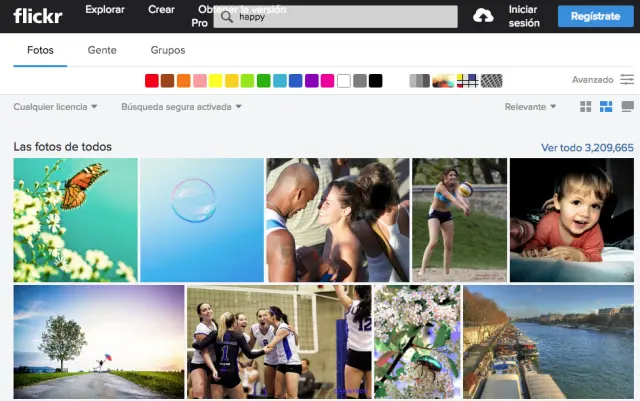The height and width of the screenshot is (401, 640).
Task: Expand the Cualquier licencia dropdown
Action: (x=56, y=107)
